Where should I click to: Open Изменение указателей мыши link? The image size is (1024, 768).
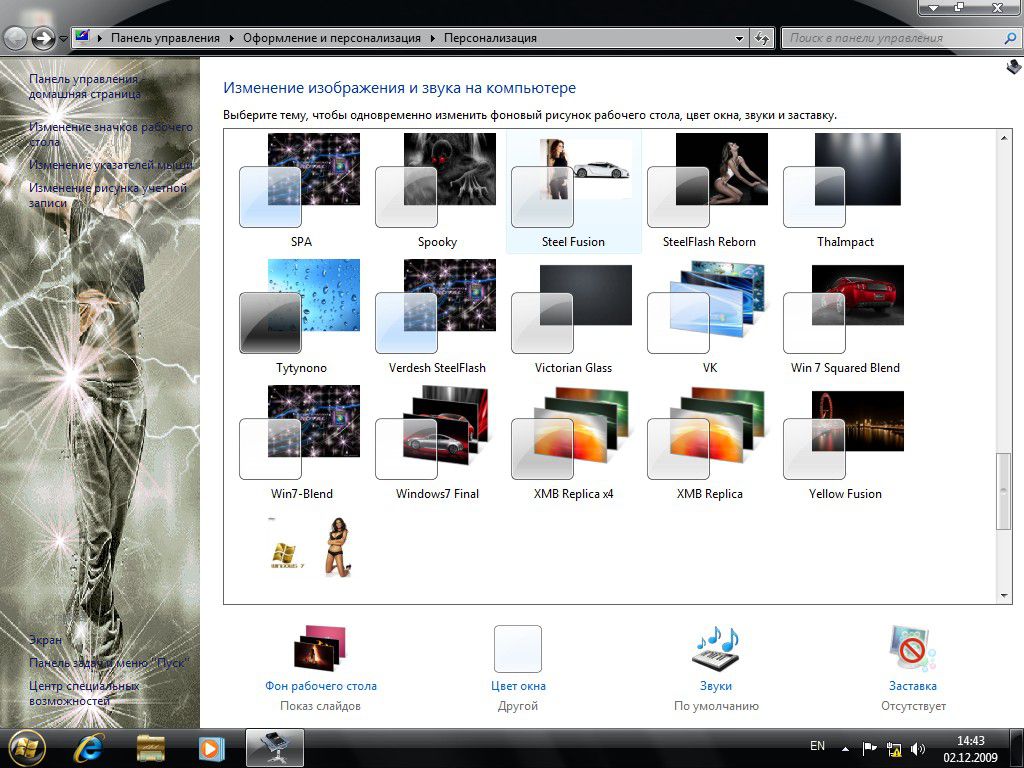[110, 165]
